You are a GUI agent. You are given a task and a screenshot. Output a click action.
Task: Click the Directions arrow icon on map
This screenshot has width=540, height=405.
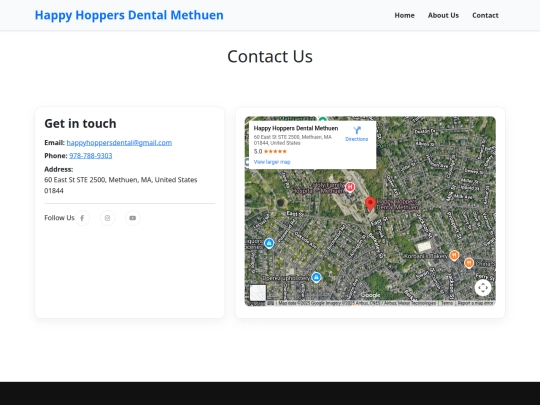click(x=357, y=130)
